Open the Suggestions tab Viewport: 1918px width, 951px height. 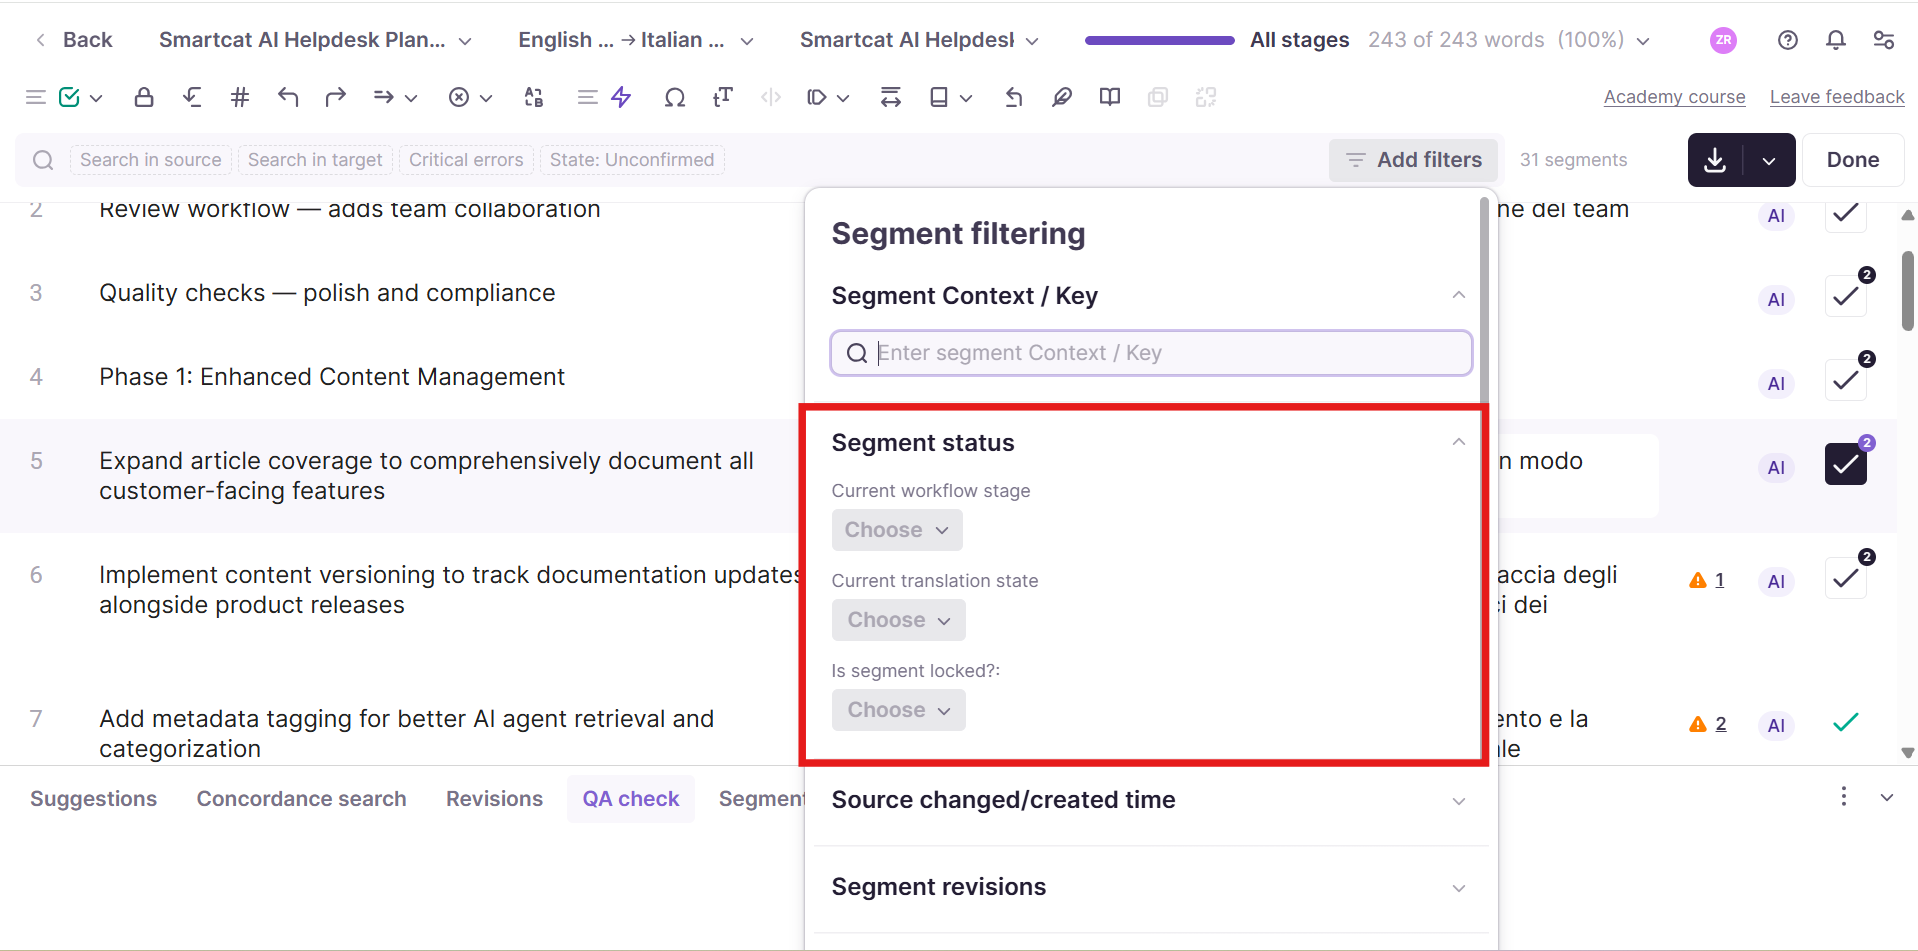click(x=94, y=799)
